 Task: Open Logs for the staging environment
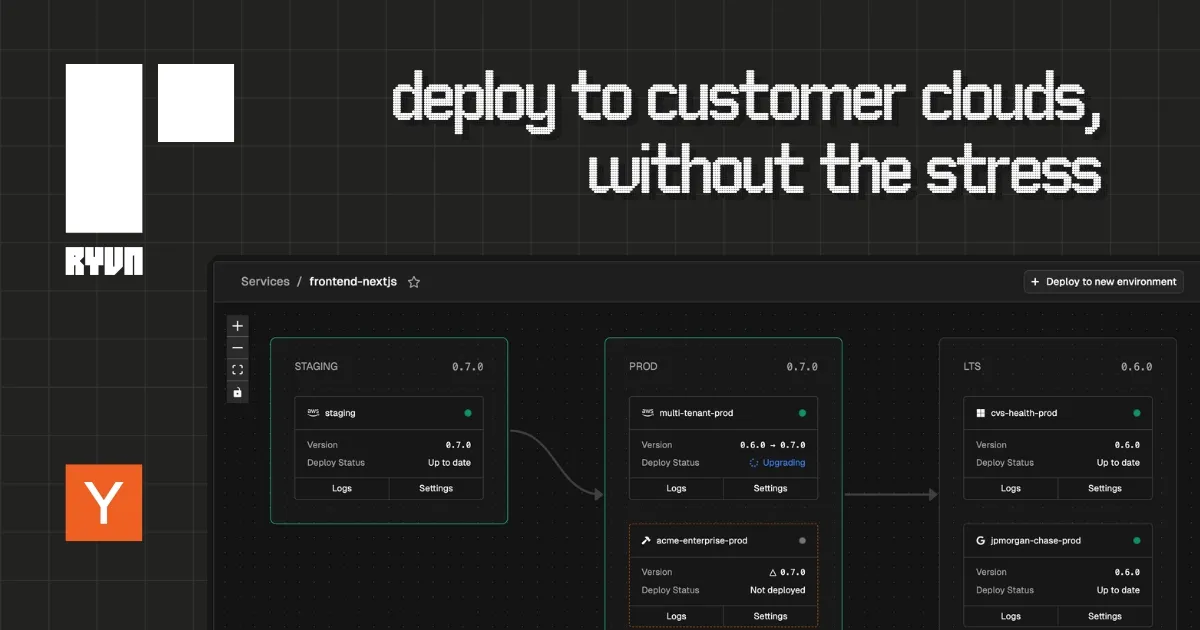(342, 488)
